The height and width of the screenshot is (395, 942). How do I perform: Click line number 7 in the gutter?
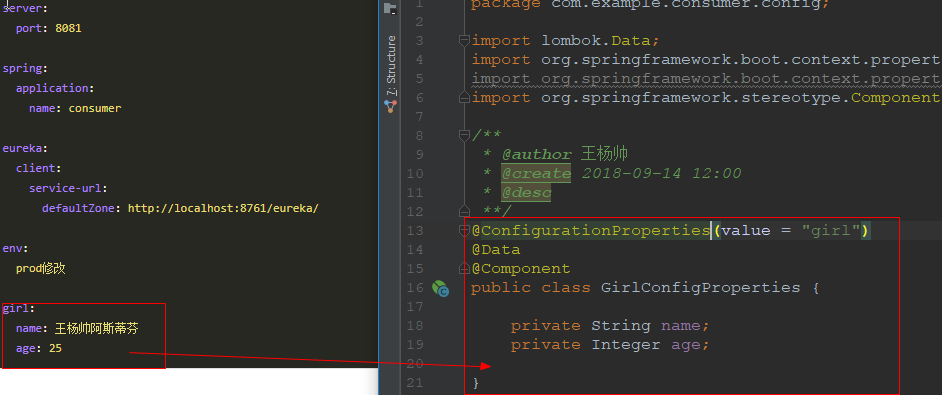click(x=419, y=117)
